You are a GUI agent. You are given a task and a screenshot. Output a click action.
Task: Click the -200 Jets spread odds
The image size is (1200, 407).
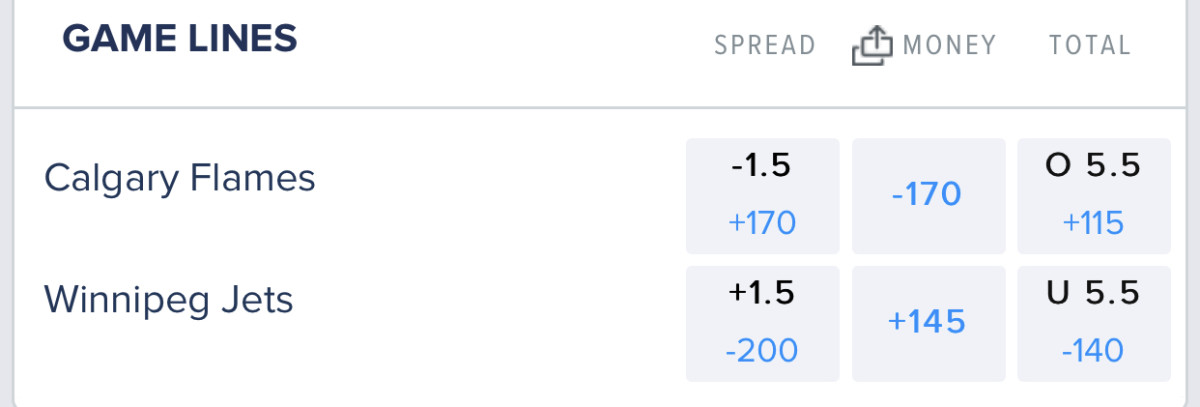762,350
